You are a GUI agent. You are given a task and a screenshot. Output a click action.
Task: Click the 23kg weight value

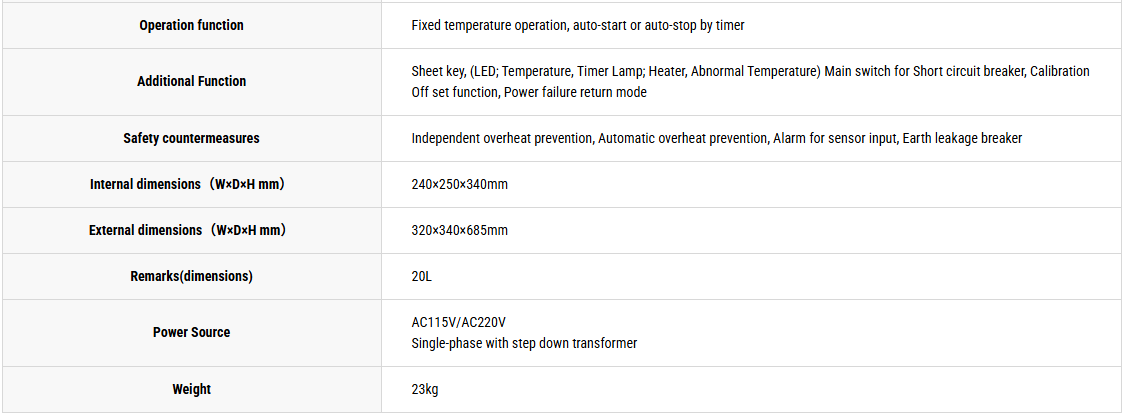[425, 389]
